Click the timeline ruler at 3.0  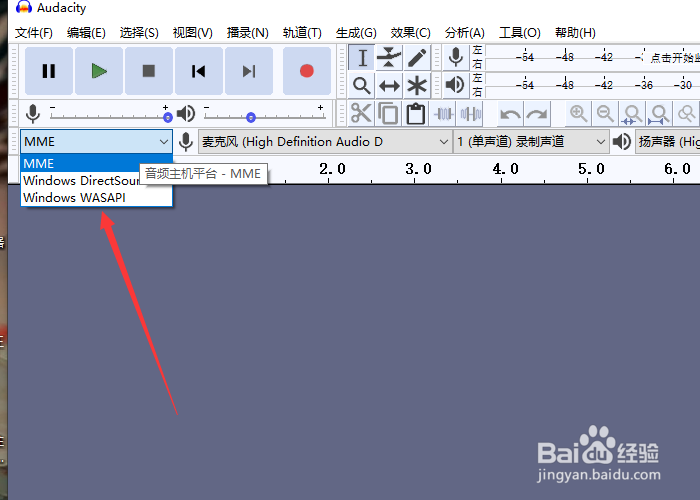(418, 169)
